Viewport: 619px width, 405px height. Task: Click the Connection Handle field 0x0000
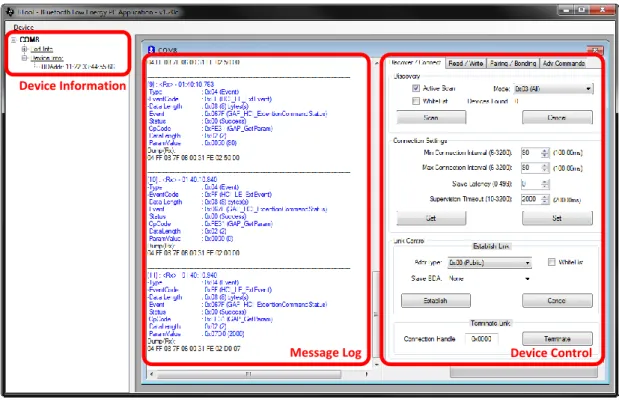pos(481,339)
